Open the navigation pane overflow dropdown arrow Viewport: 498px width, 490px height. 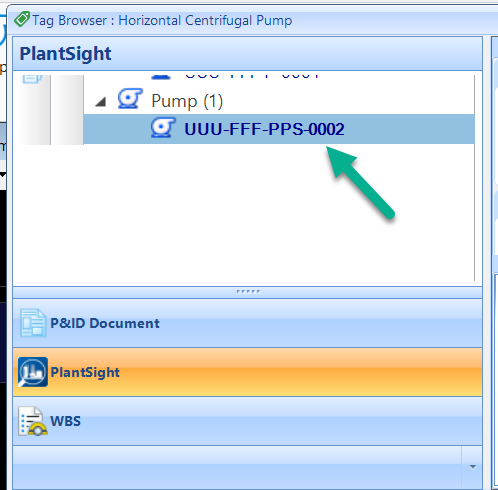click(x=472, y=467)
